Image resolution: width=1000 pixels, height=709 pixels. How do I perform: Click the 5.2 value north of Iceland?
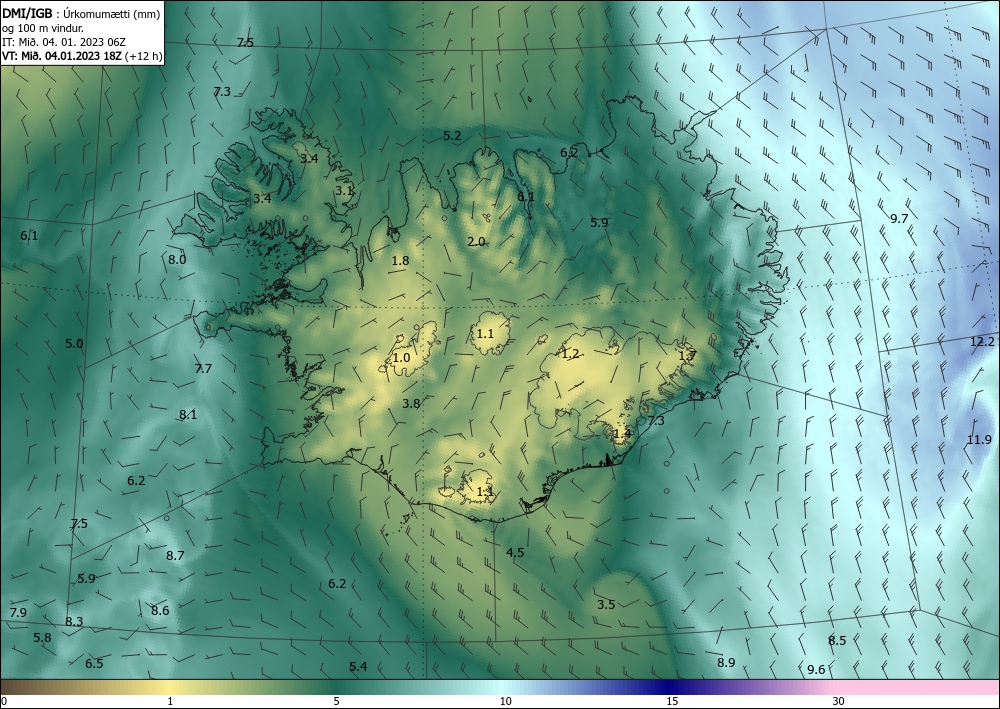pyautogui.click(x=452, y=135)
